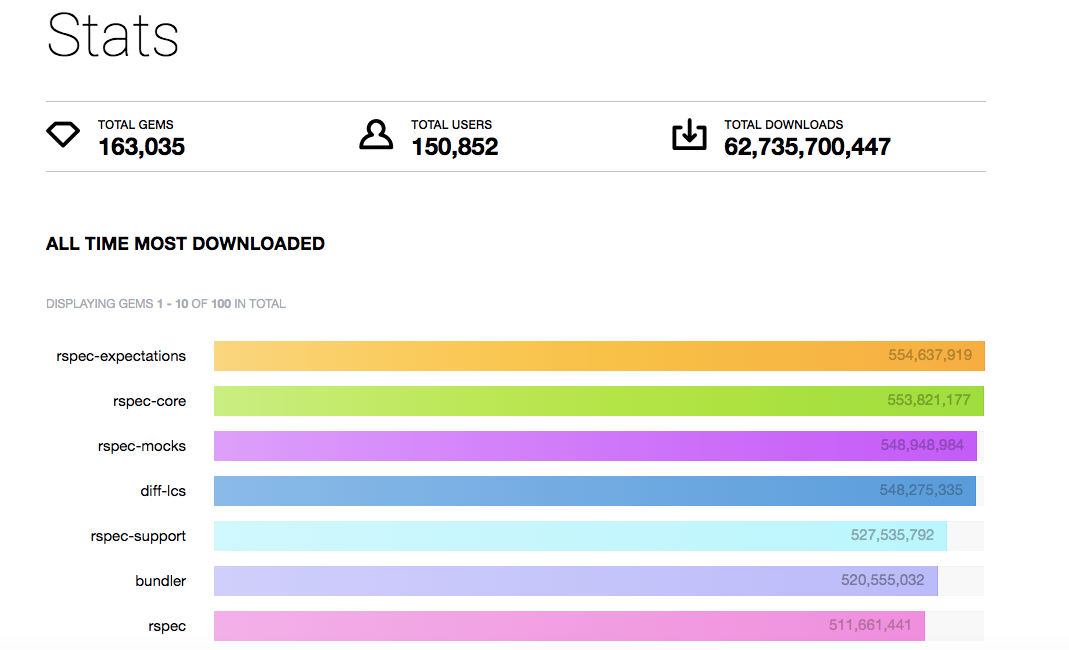
Task: Click the 553,821,177 download count
Action: pyautogui.click(x=929, y=400)
